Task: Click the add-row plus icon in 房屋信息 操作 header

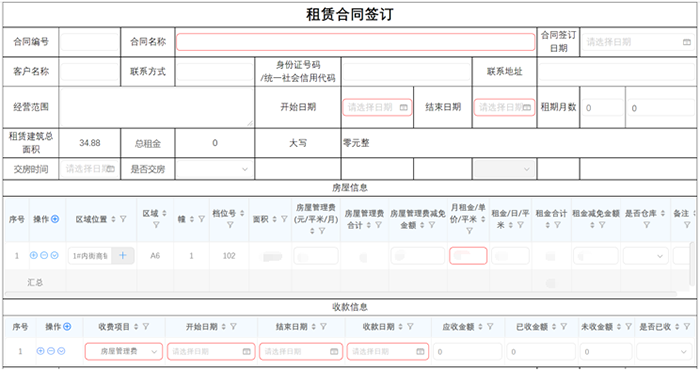Action: (x=55, y=219)
